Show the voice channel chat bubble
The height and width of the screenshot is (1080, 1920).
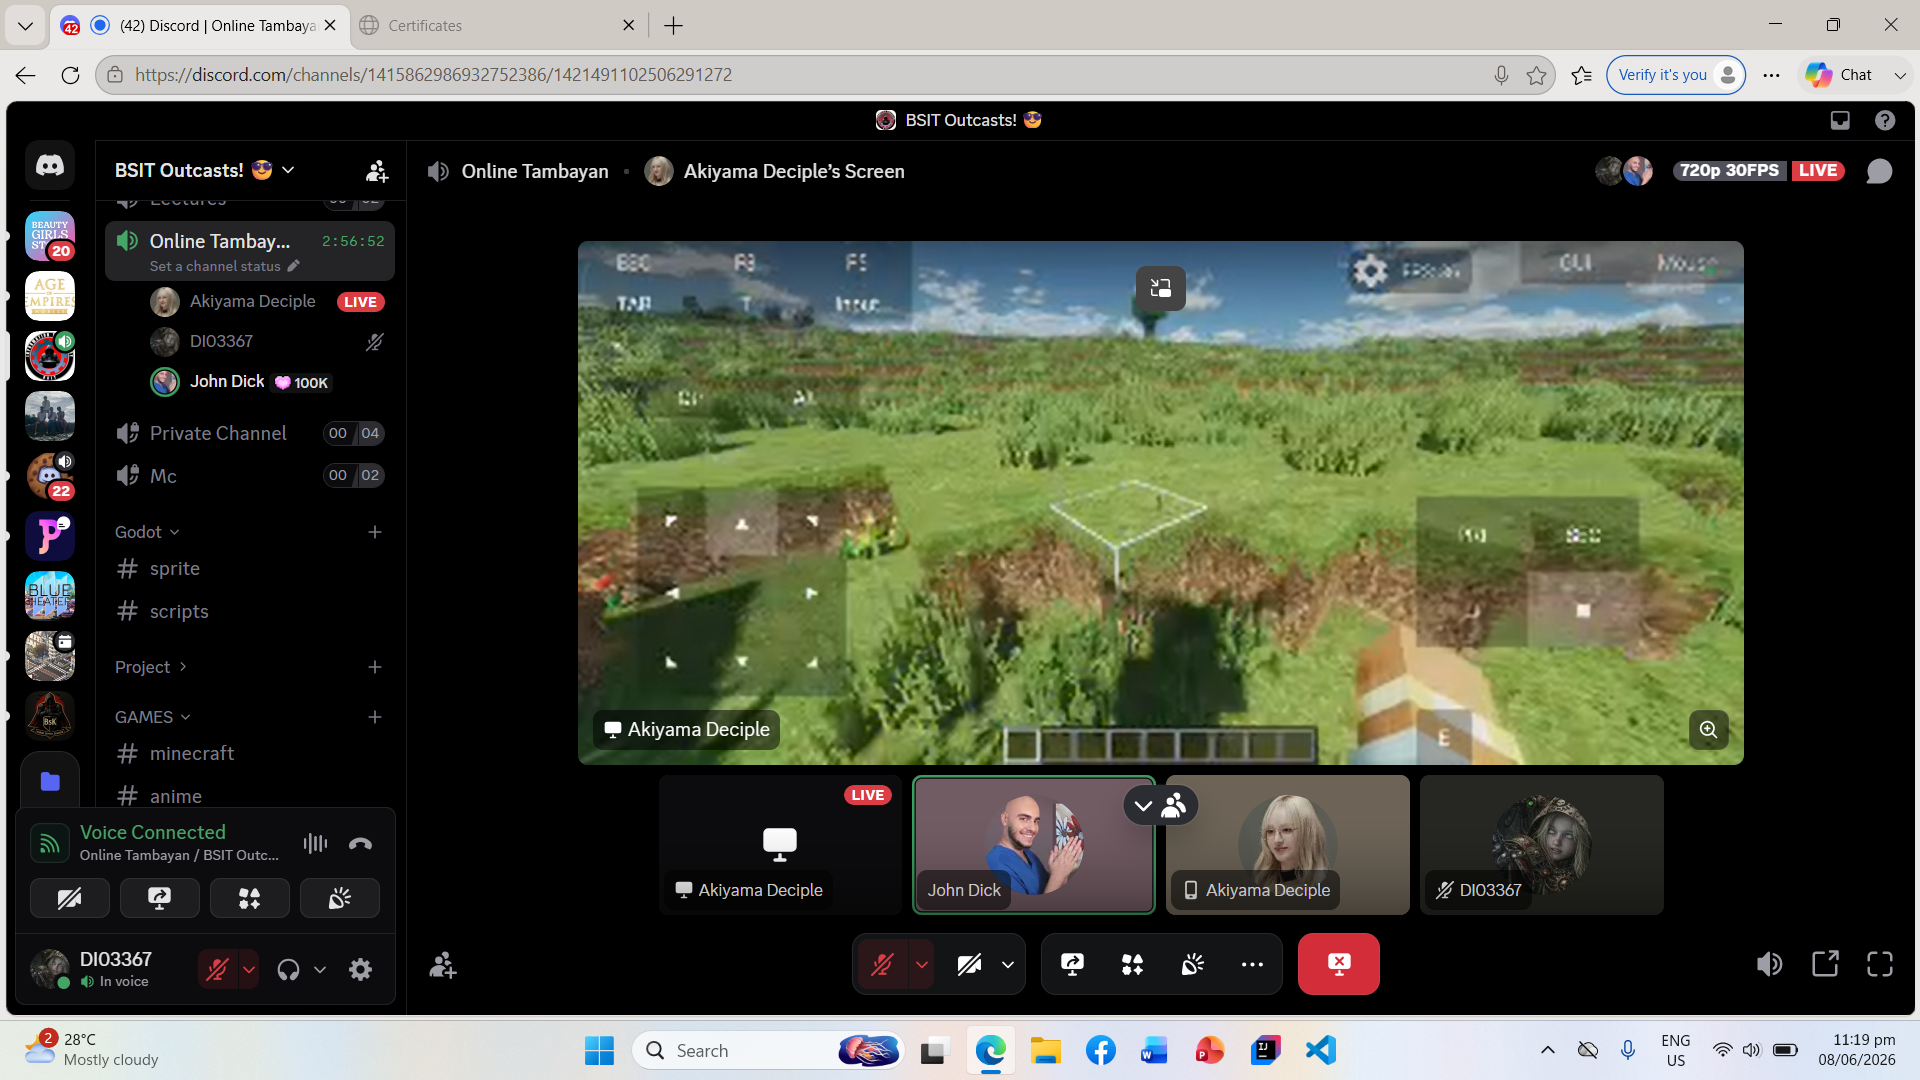1880,171
